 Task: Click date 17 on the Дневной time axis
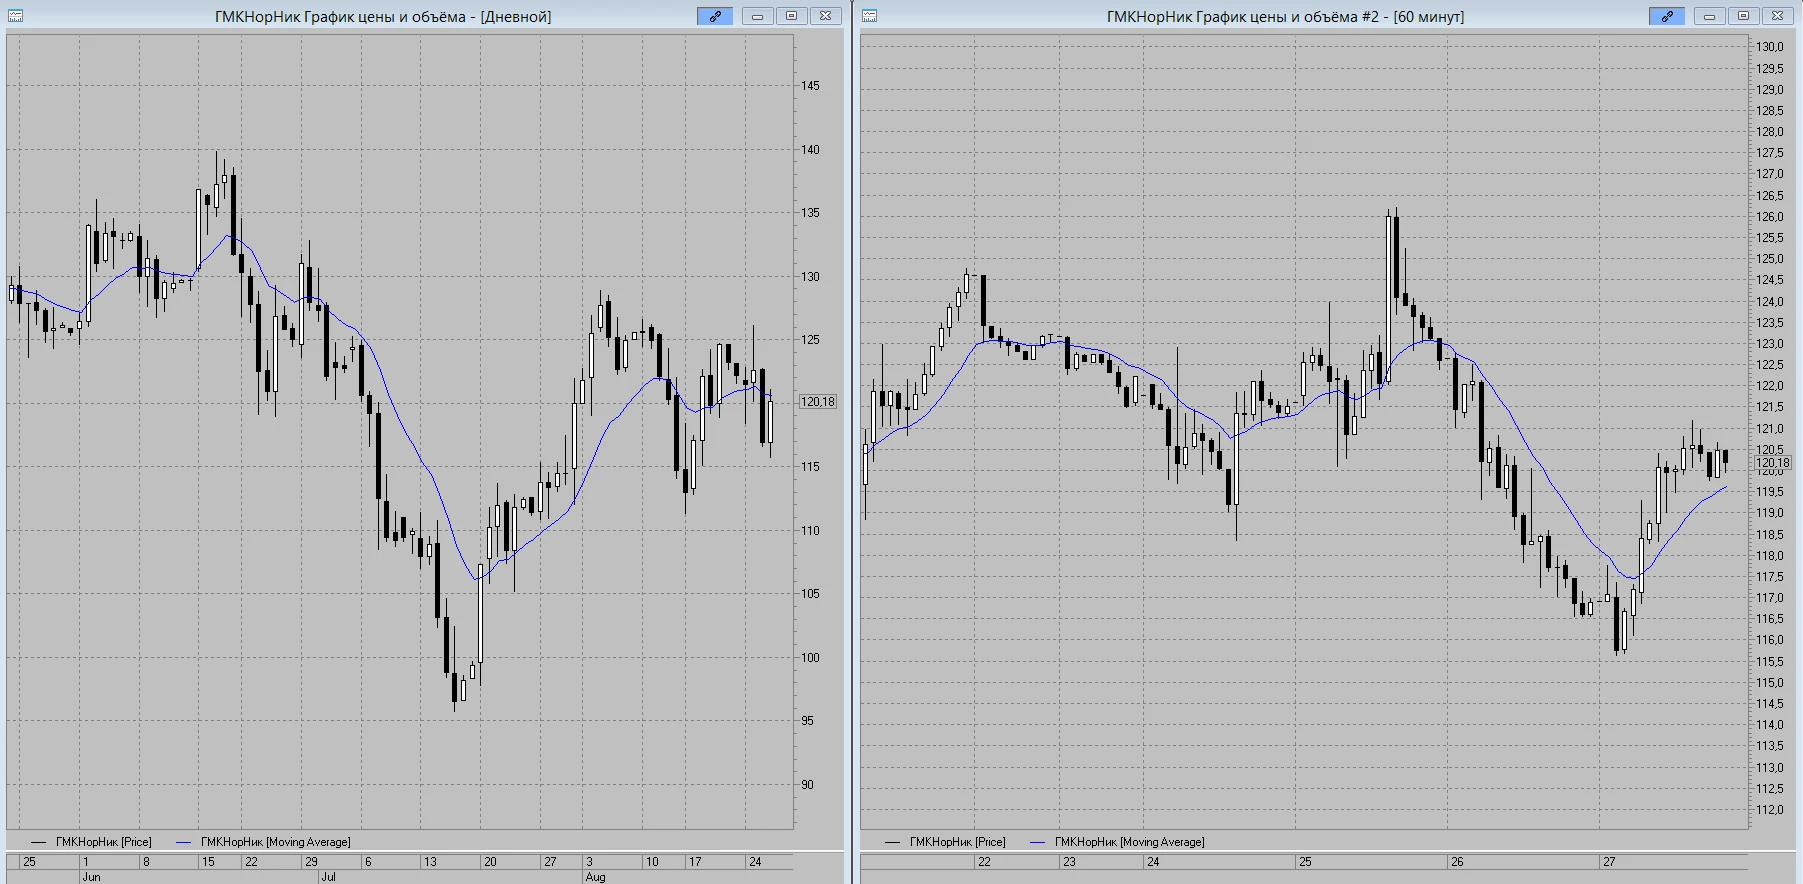pos(695,862)
